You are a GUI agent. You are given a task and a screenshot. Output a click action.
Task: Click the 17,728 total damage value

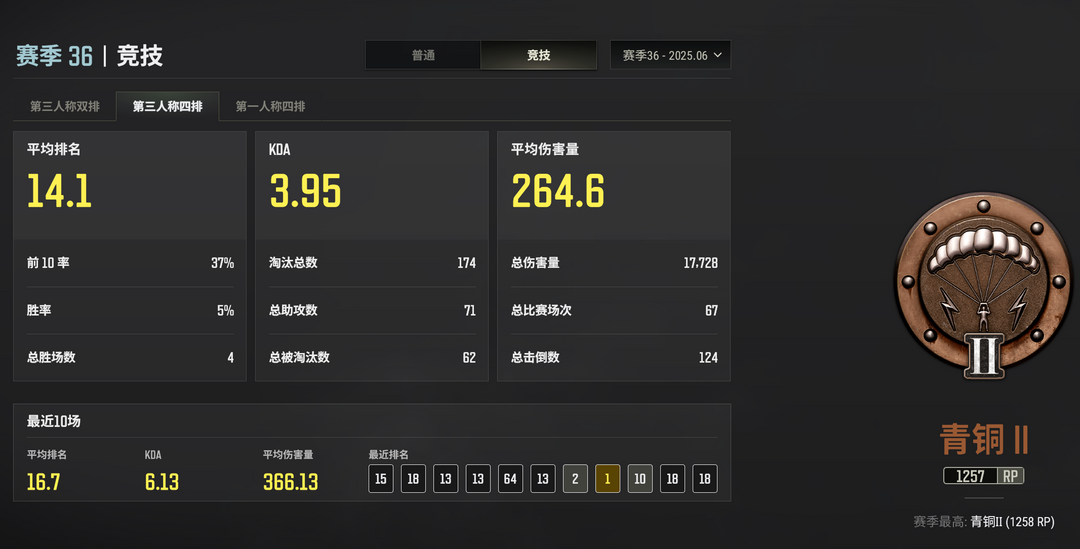coord(700,263)
